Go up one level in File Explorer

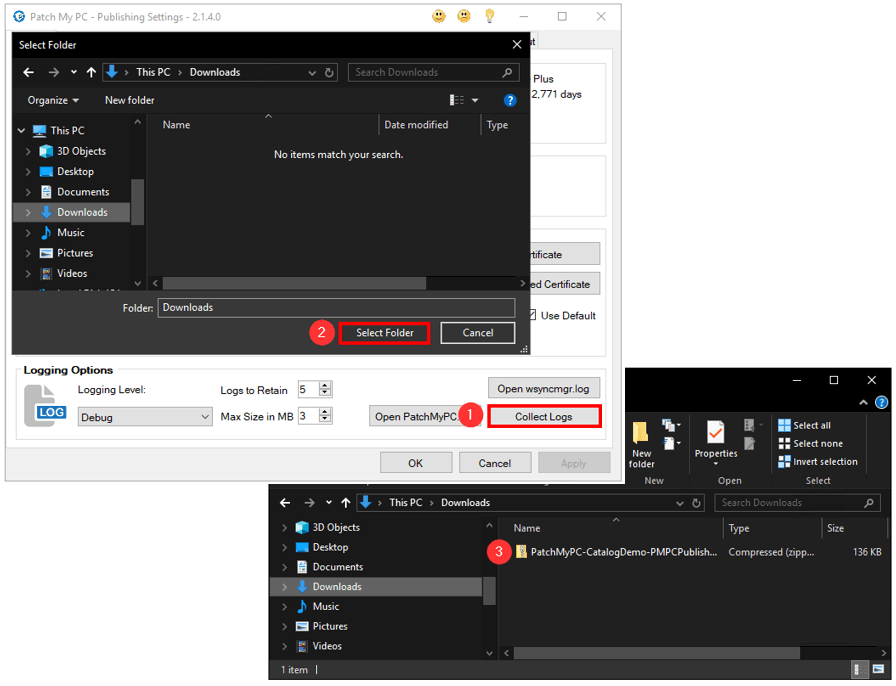[346, 503]
